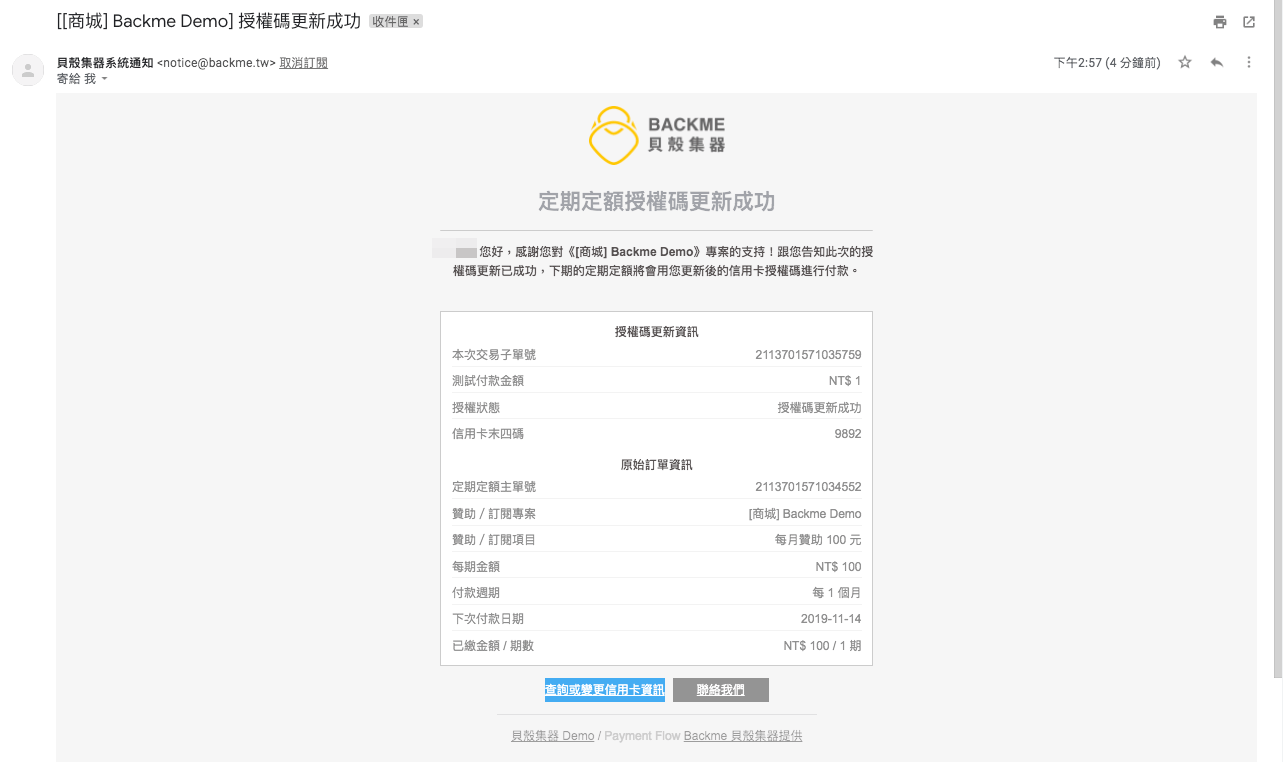
Task: Print this email with the printer icon
Action: (1219, 22)
